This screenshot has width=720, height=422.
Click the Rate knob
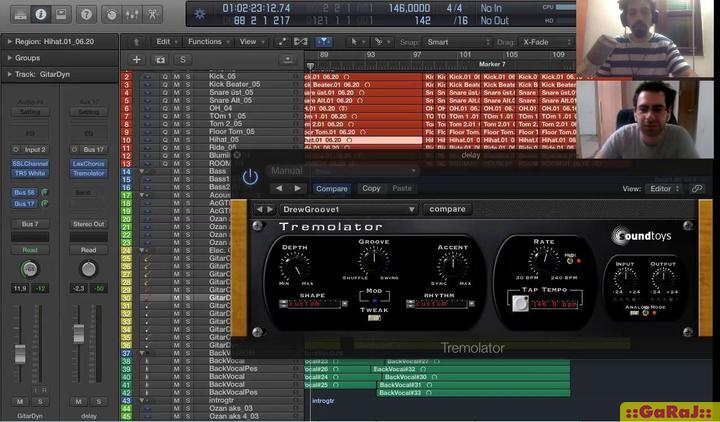pyautogui.click(x=545, y=260)
